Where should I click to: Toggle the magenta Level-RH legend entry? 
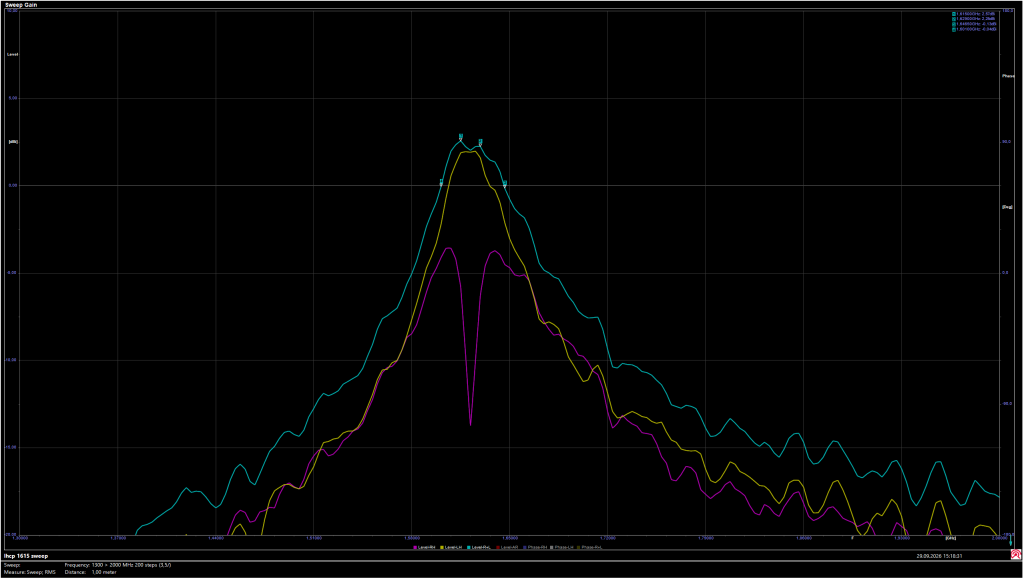[425, 547]
